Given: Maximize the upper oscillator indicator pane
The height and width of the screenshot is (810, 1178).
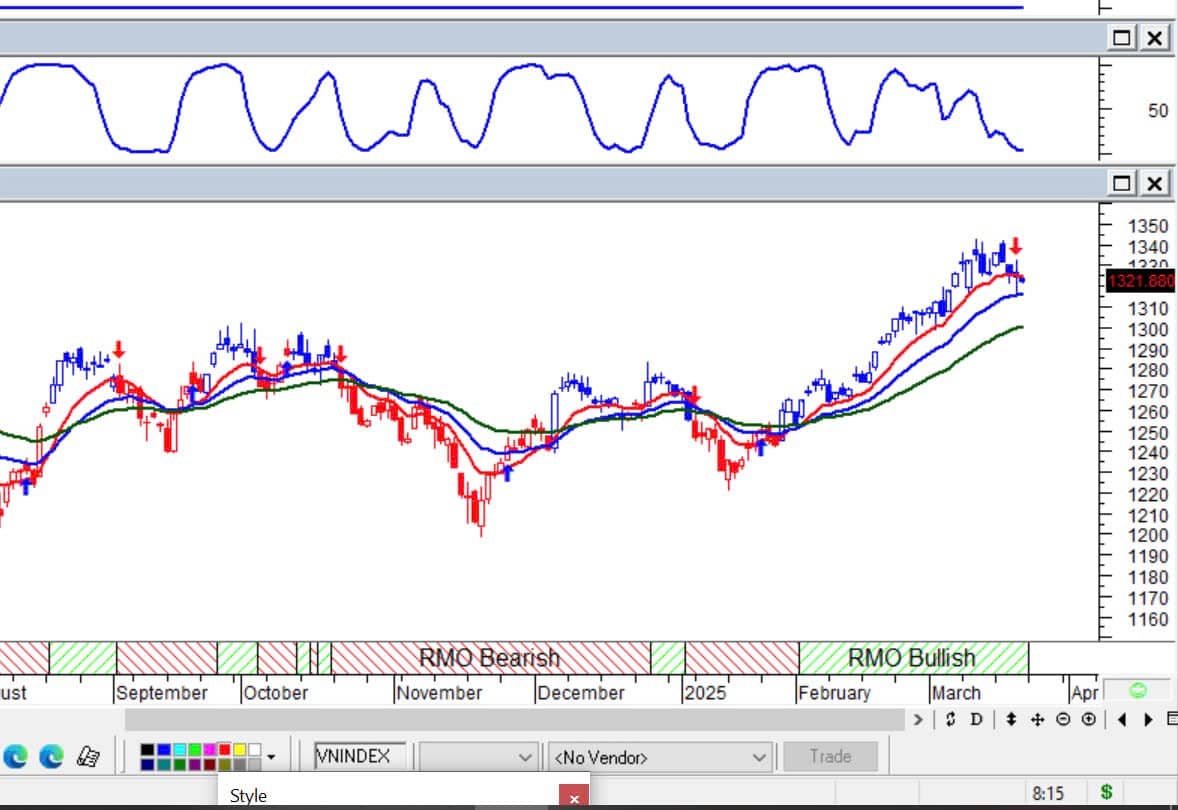Looking at the screenshot, I should pos(1122,38).
